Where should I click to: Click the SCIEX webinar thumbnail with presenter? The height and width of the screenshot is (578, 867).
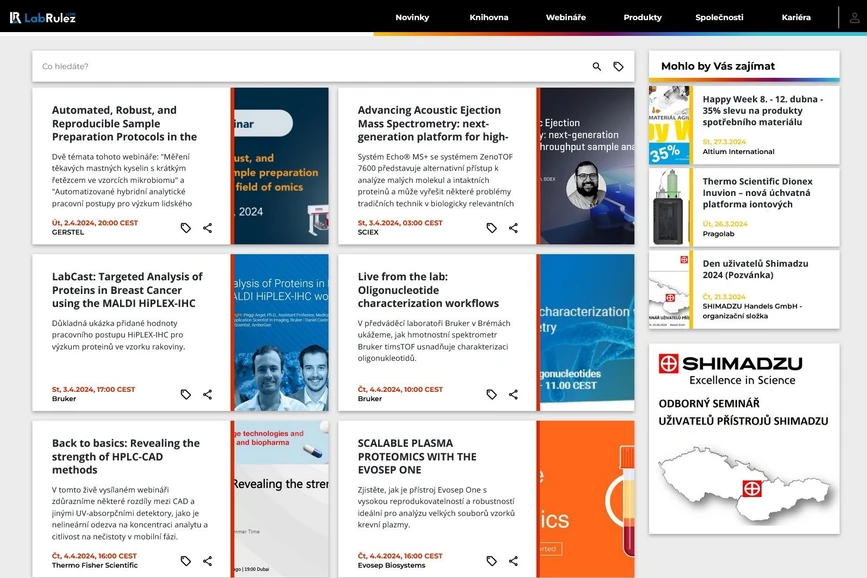click(x=586, y=166)
